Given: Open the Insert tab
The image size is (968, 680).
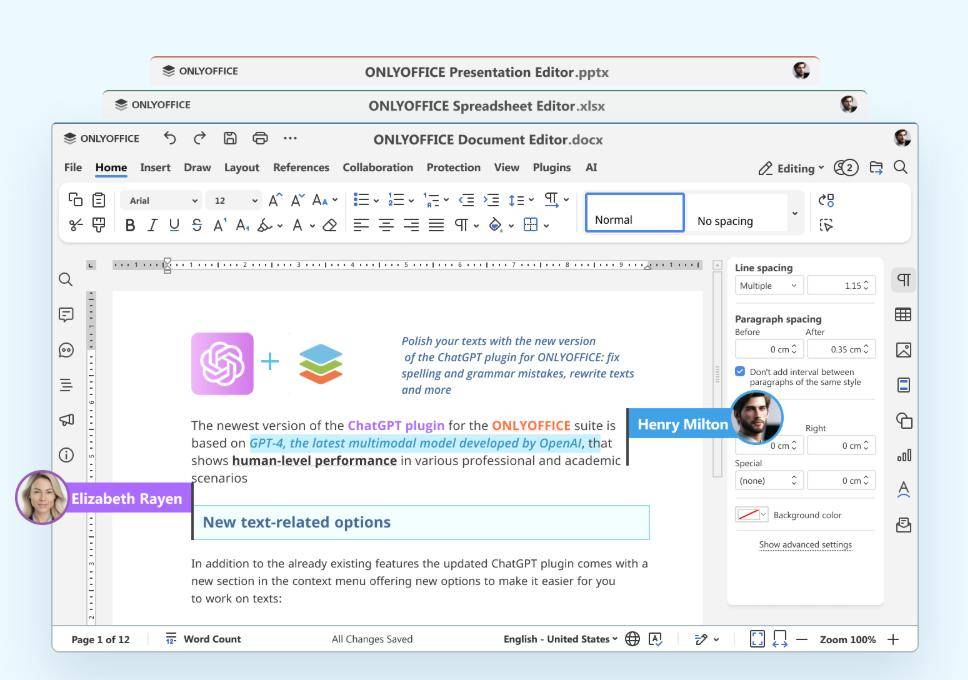Looking at the screenshot, I should click(x=155, y=168).
